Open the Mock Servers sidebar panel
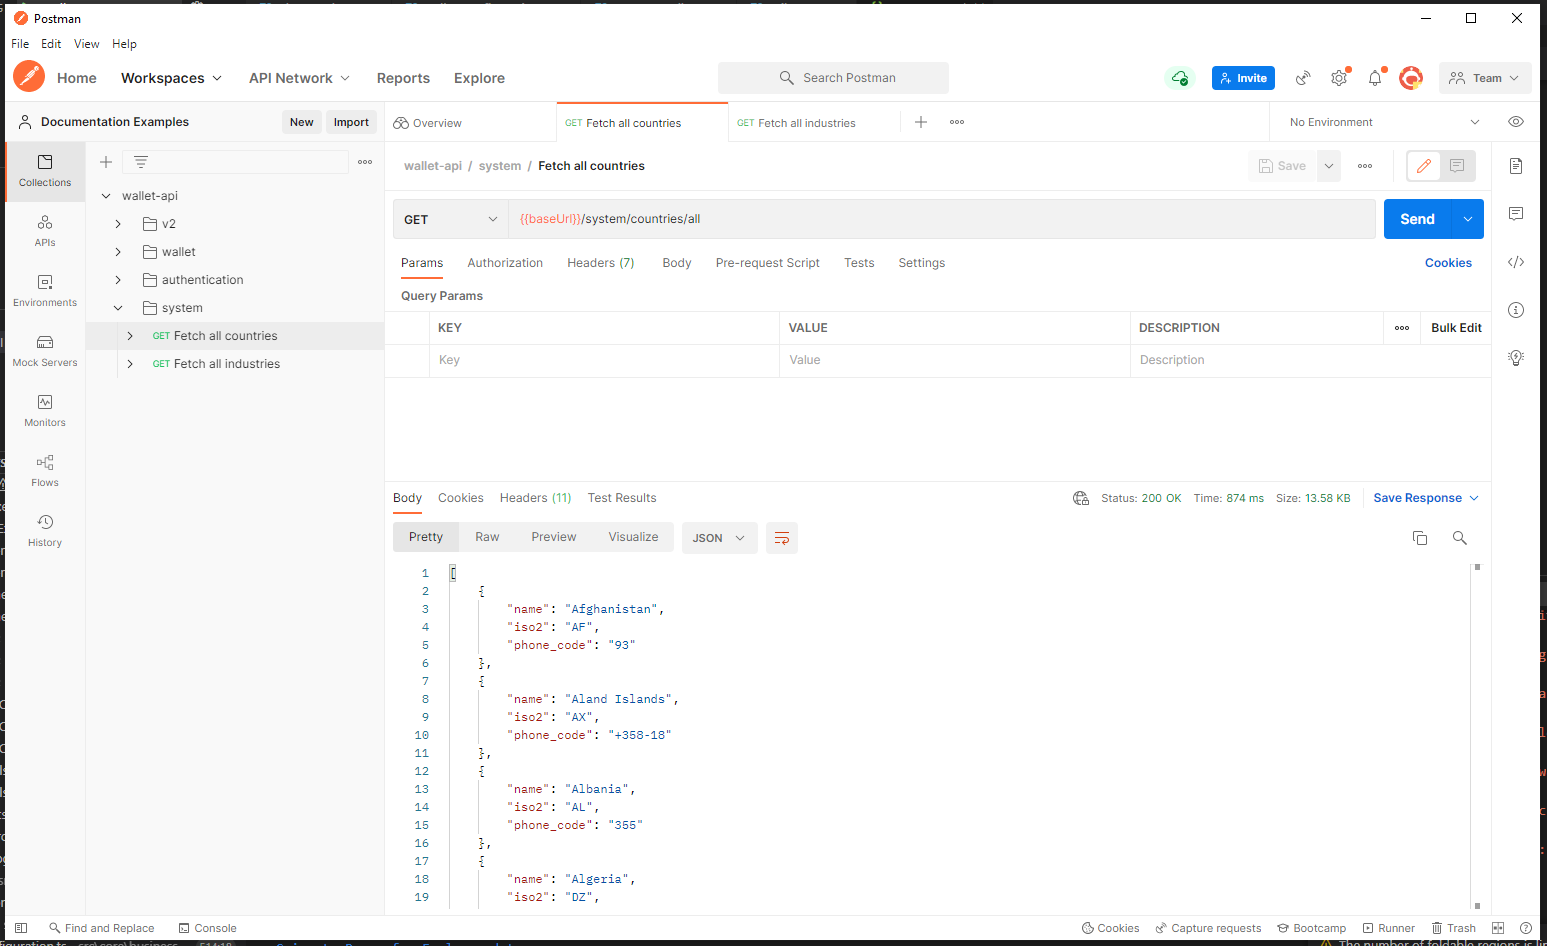This screenshot has width=1547, height=946. coord(45,351)
